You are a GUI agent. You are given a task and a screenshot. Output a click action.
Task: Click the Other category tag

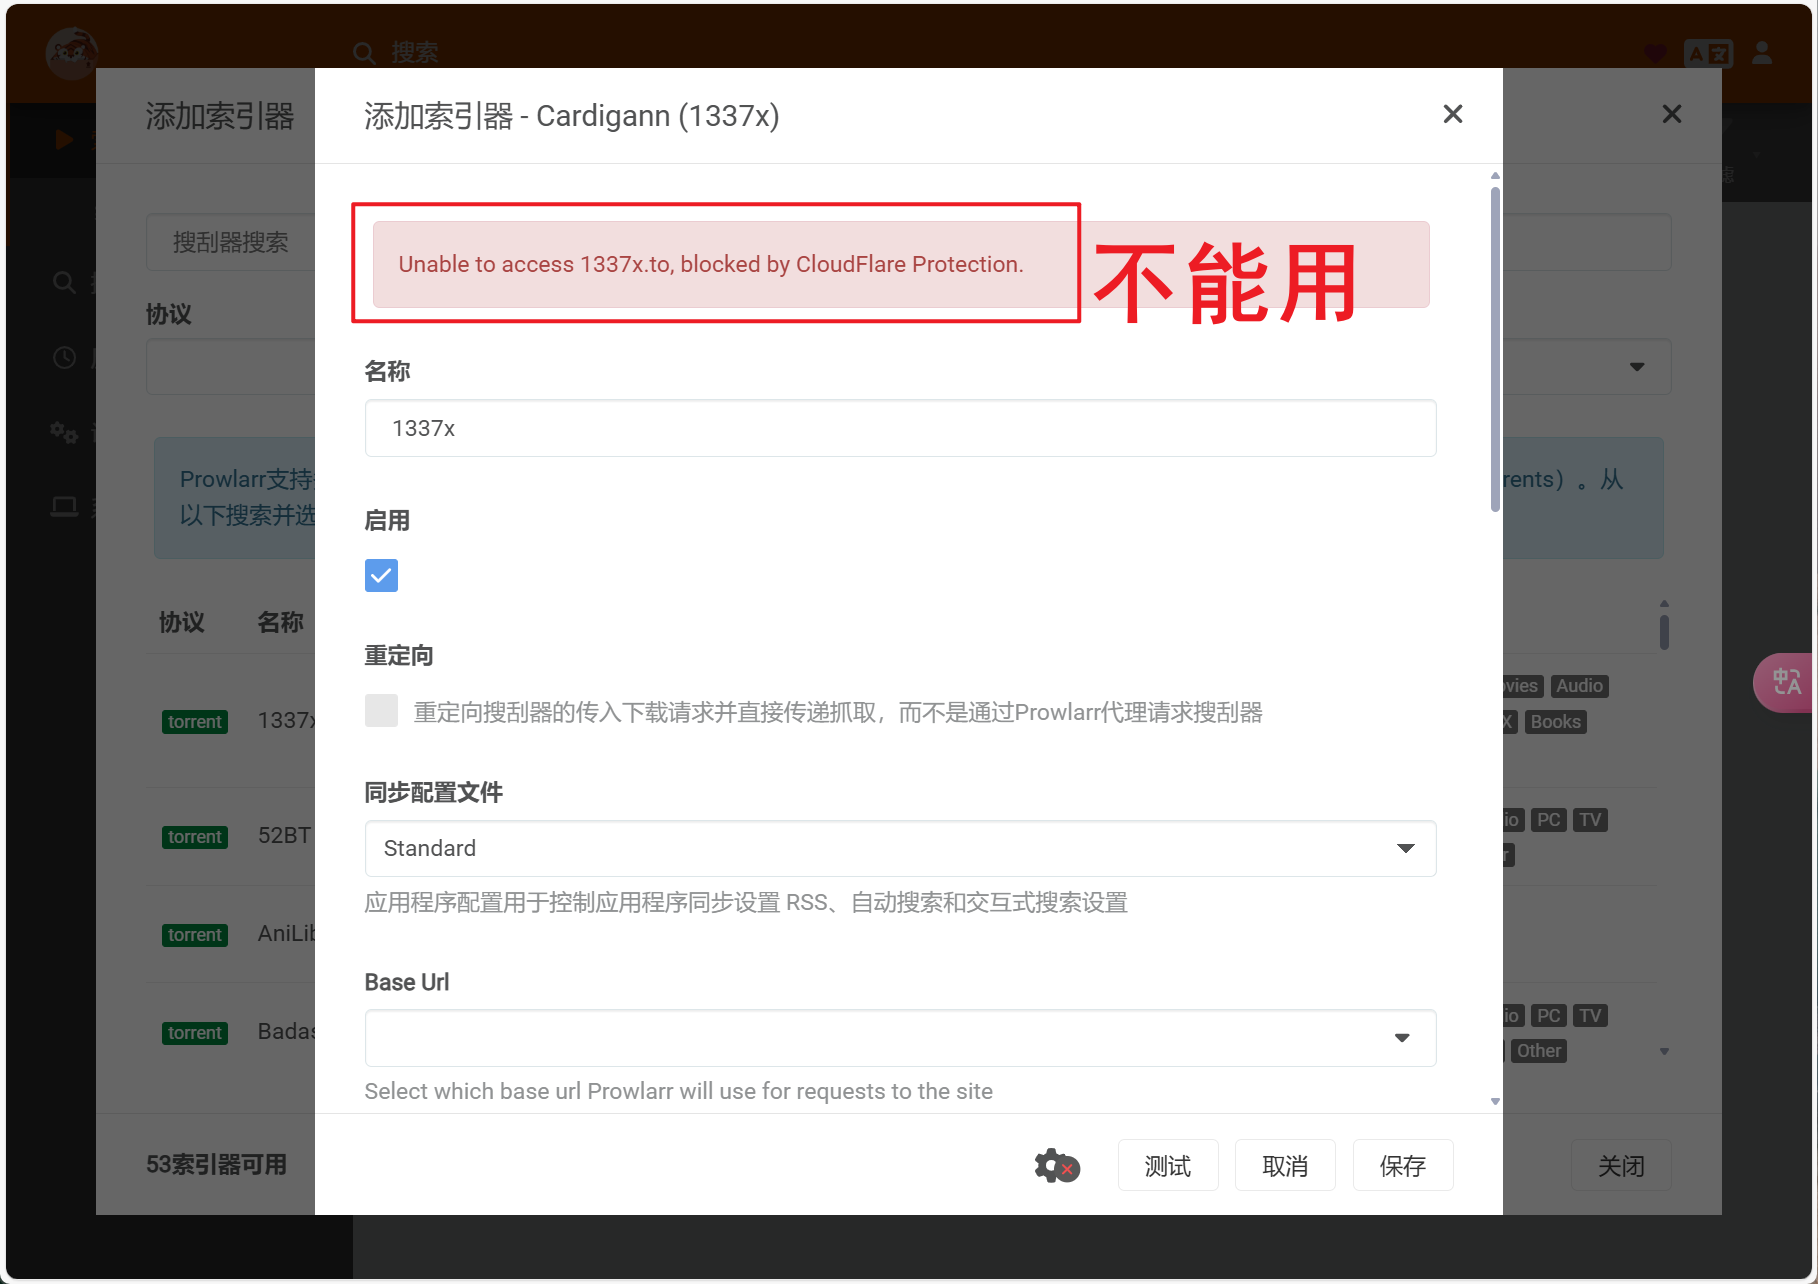pyautogui.click(x=1538, y=1051)
